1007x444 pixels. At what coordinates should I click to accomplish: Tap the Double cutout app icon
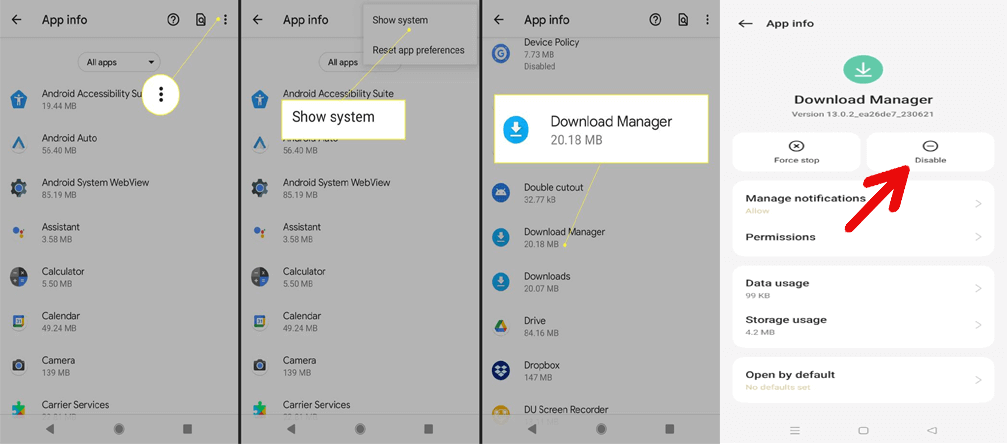click(500, 193)
